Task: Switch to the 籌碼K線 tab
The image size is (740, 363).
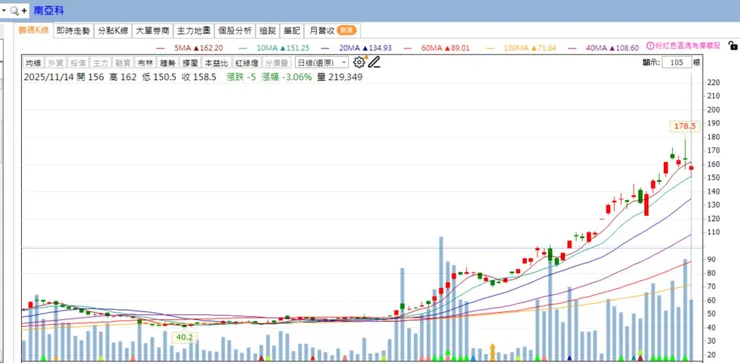Action: pos(34,31)
